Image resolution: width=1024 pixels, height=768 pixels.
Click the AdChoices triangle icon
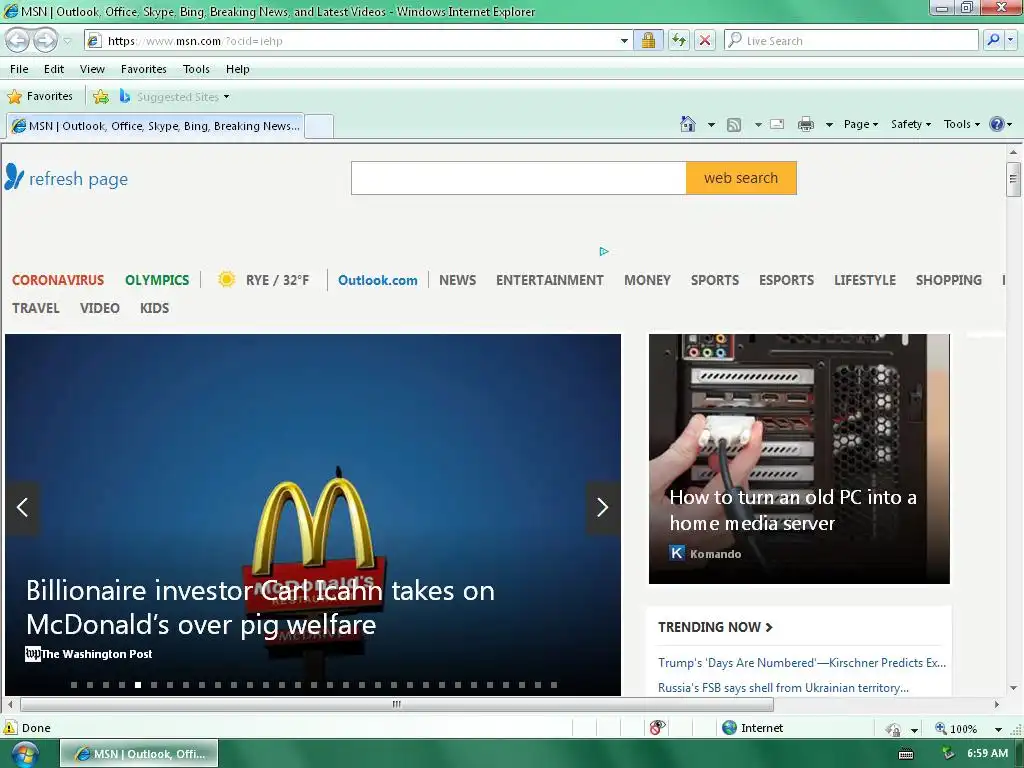point(604,251)
